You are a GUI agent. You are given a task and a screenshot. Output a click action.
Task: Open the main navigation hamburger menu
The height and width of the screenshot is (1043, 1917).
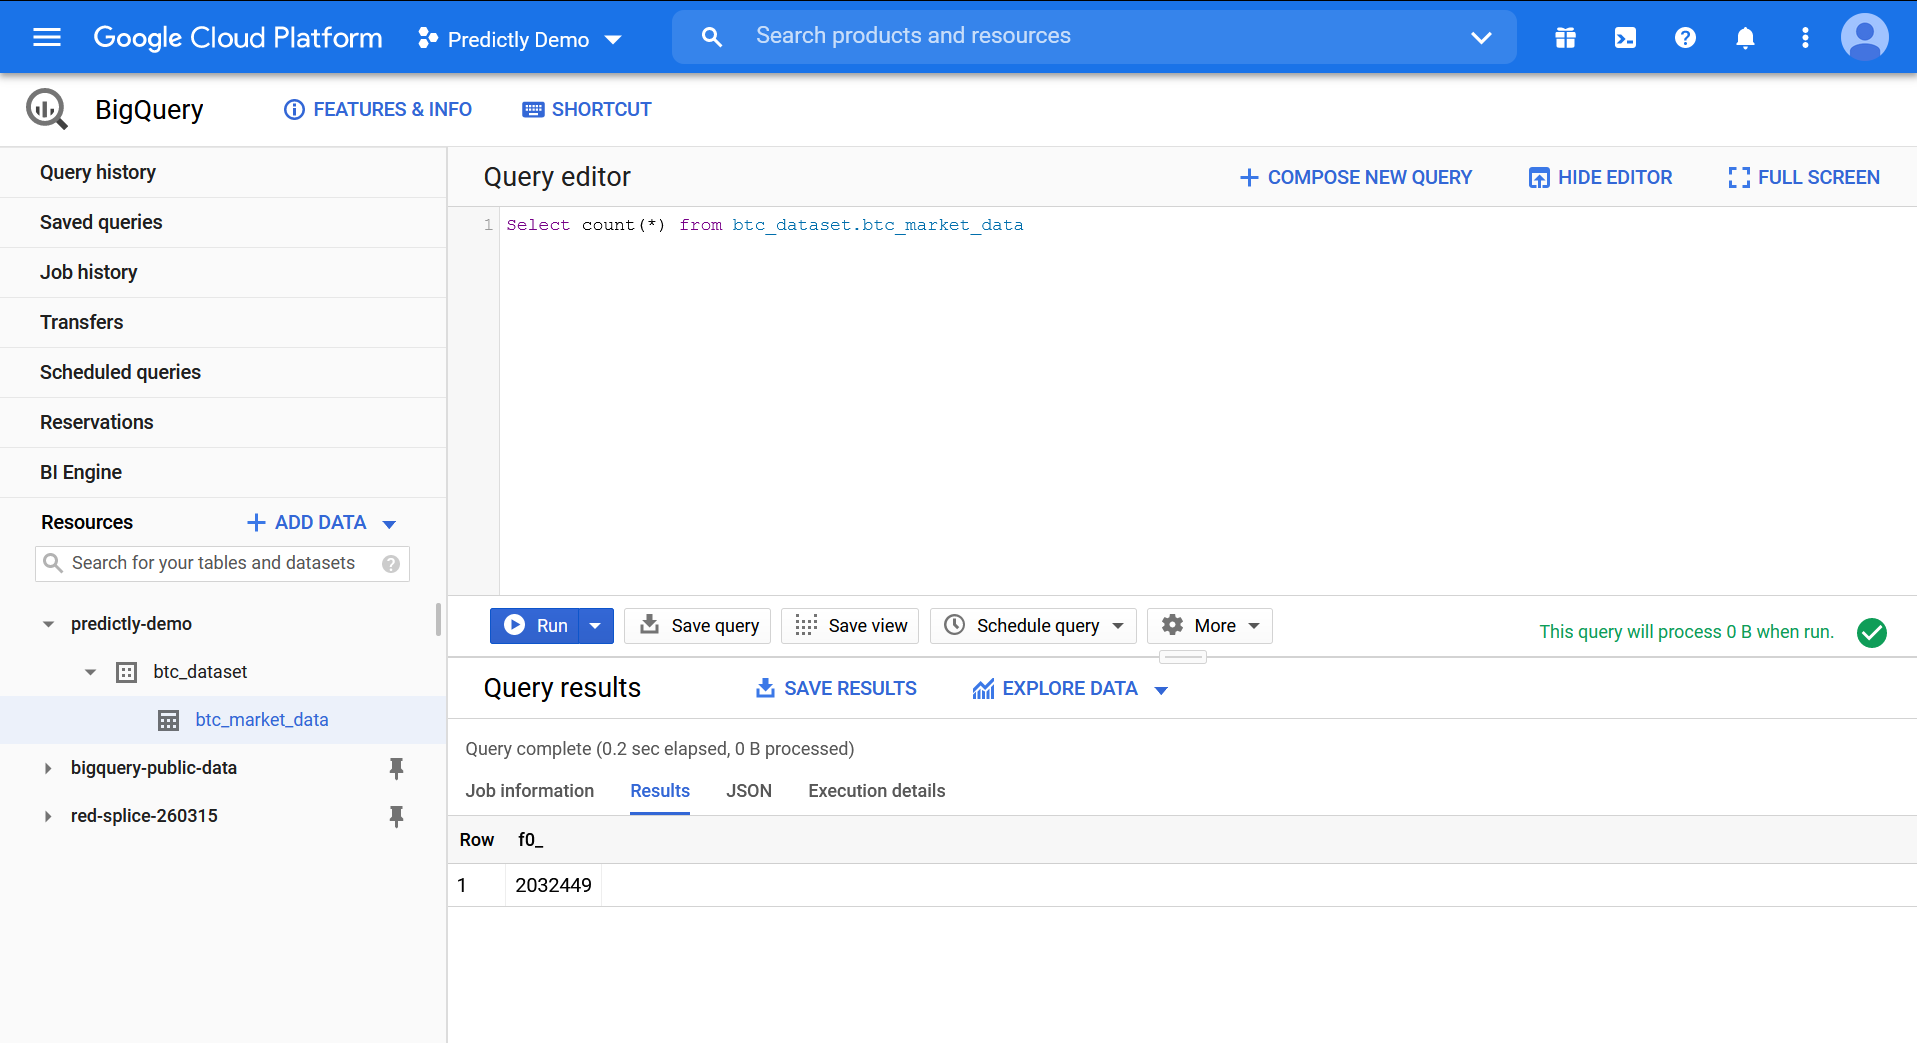tap(47, 38)
